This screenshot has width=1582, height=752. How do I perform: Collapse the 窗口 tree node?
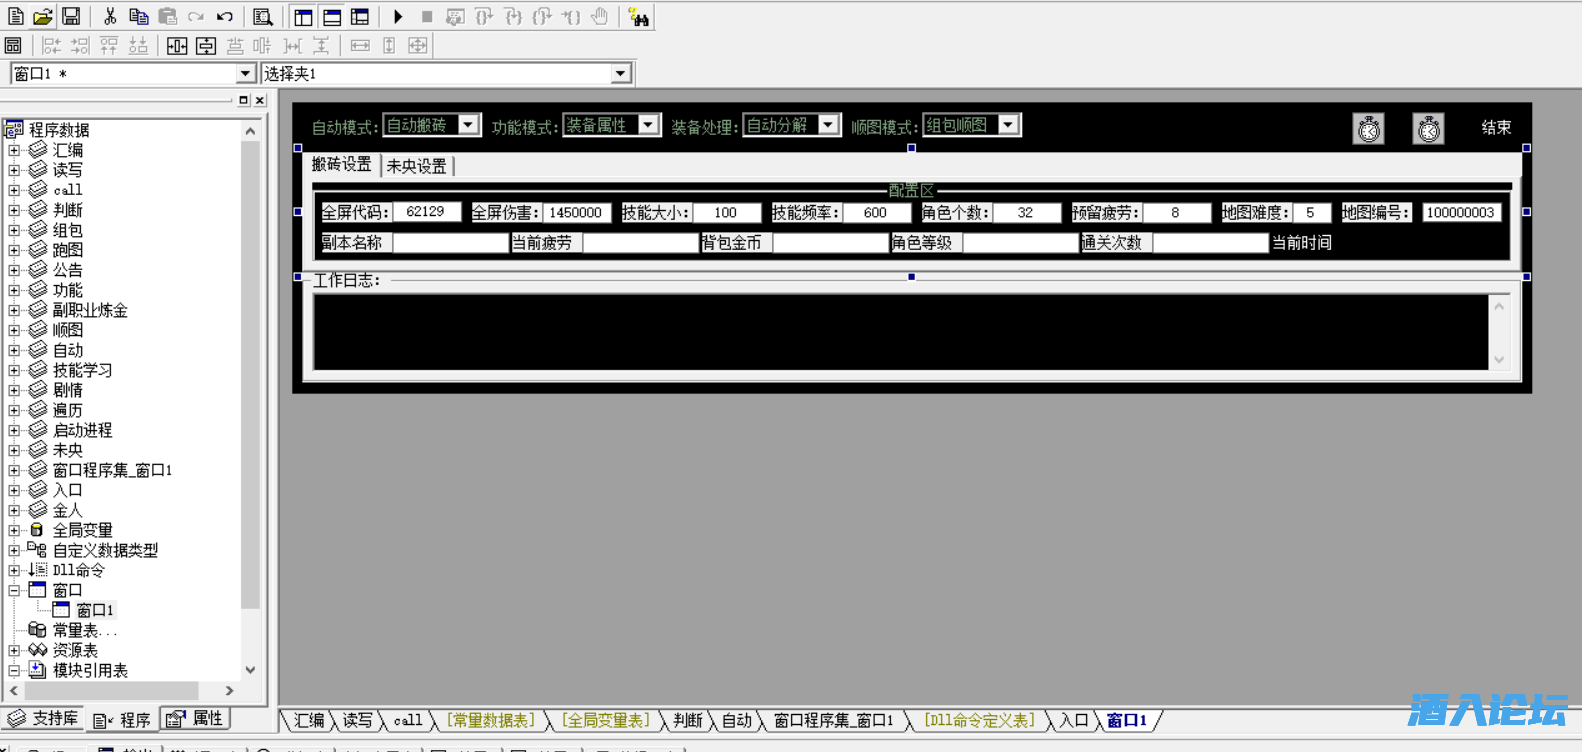tap(14, 590)
